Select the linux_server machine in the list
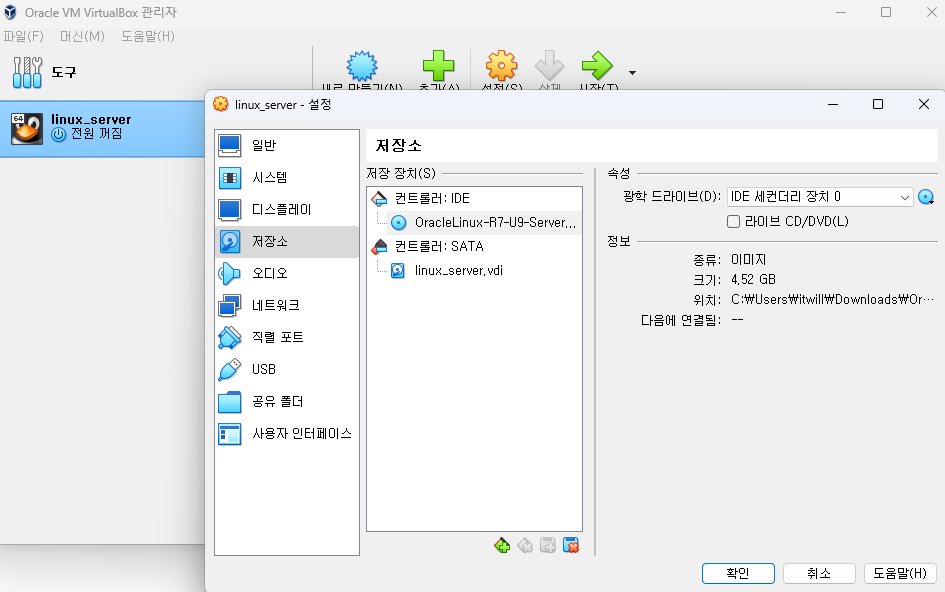 [x=102, y=128]
